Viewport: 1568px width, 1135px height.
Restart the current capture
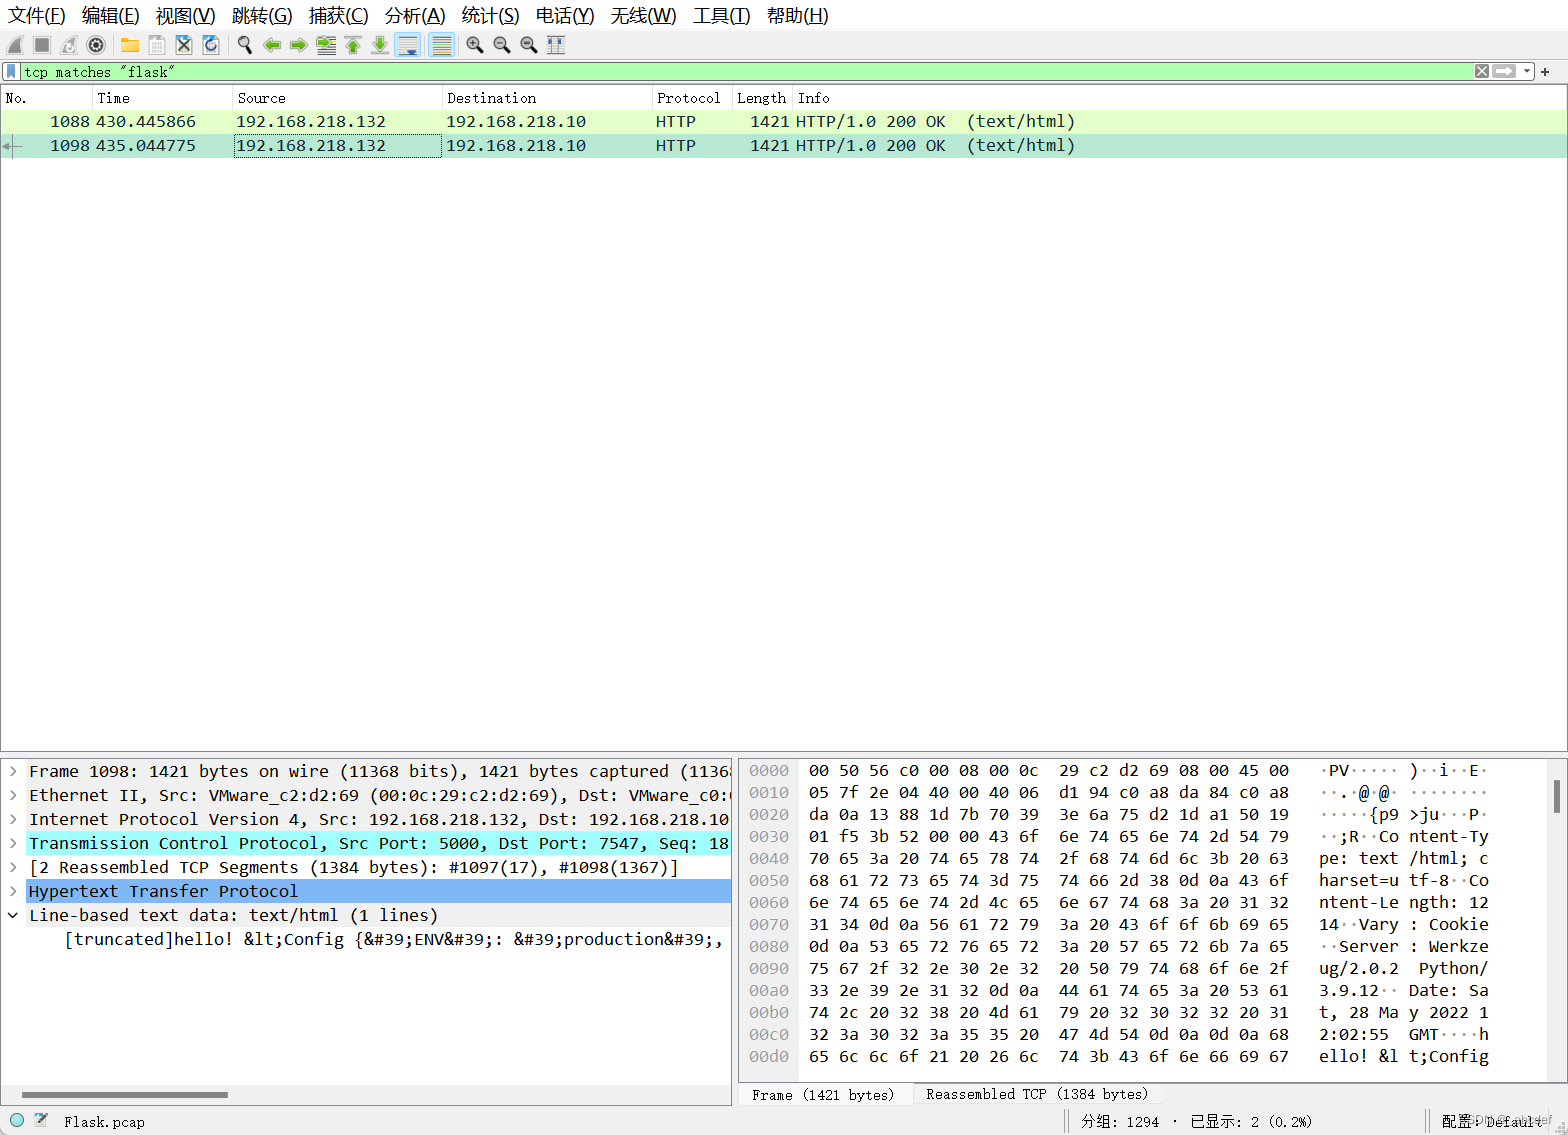click(x=69, y=45)
